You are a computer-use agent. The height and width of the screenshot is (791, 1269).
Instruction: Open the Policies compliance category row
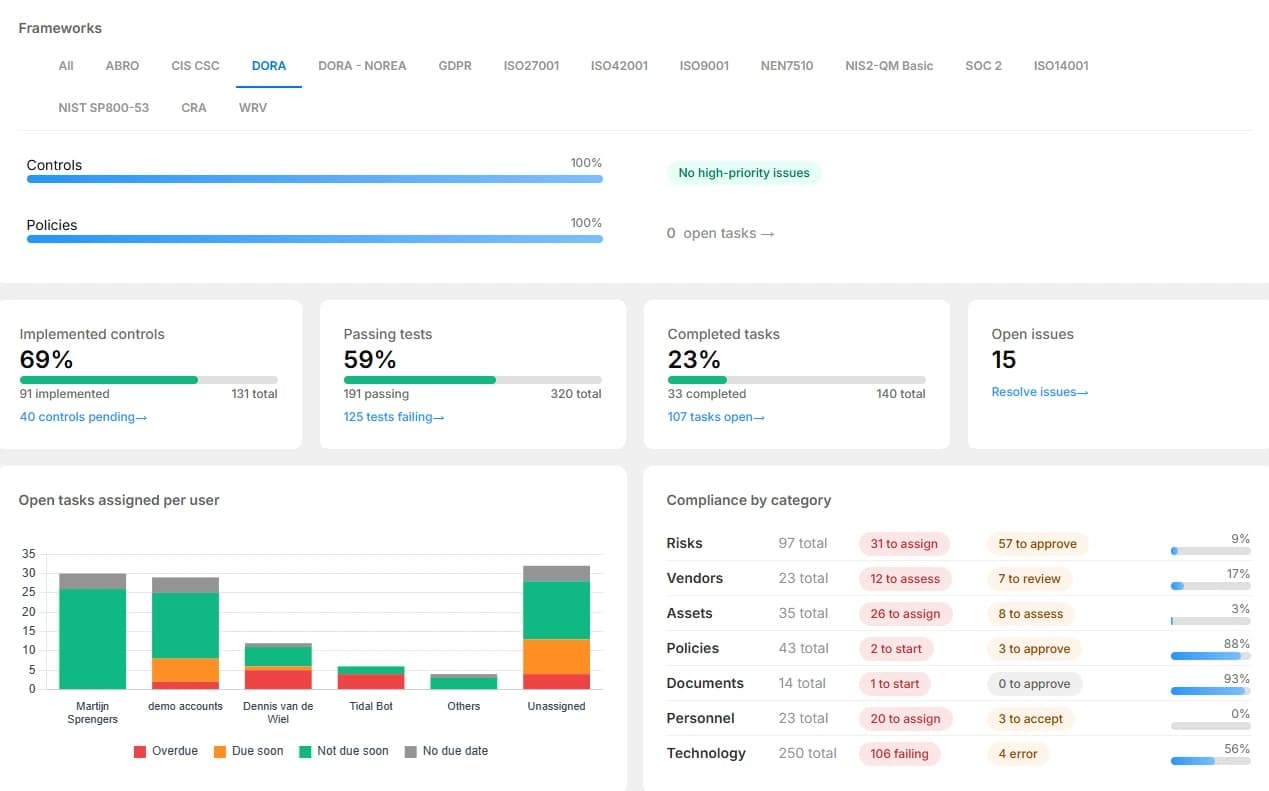pyautogui.click(x=958, y=648)
